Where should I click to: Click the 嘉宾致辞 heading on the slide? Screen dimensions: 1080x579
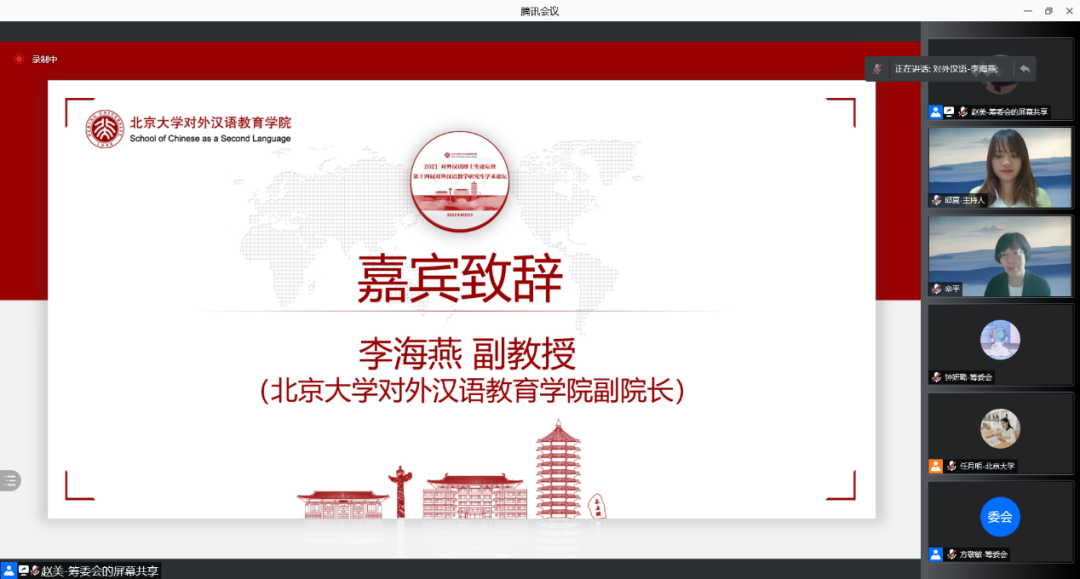pyautogui.click(x=459, y=279)
